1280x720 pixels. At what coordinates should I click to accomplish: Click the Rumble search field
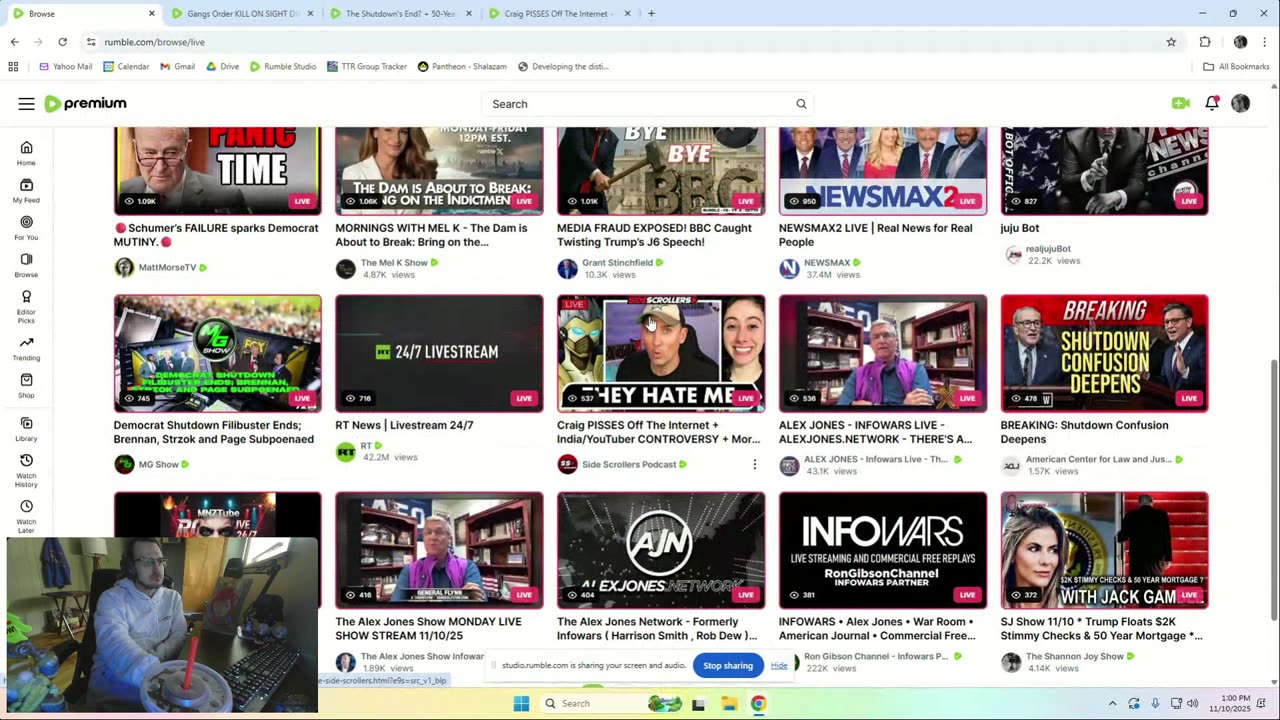point(640,104)
